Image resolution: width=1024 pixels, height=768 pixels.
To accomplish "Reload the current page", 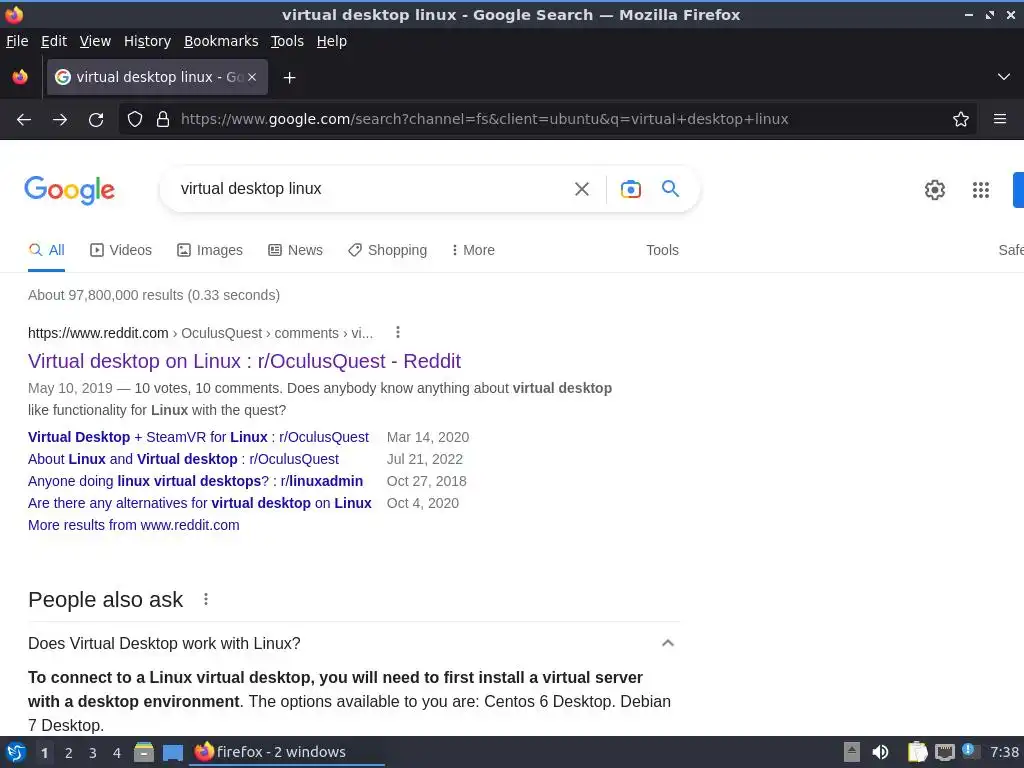I will 96,120.
